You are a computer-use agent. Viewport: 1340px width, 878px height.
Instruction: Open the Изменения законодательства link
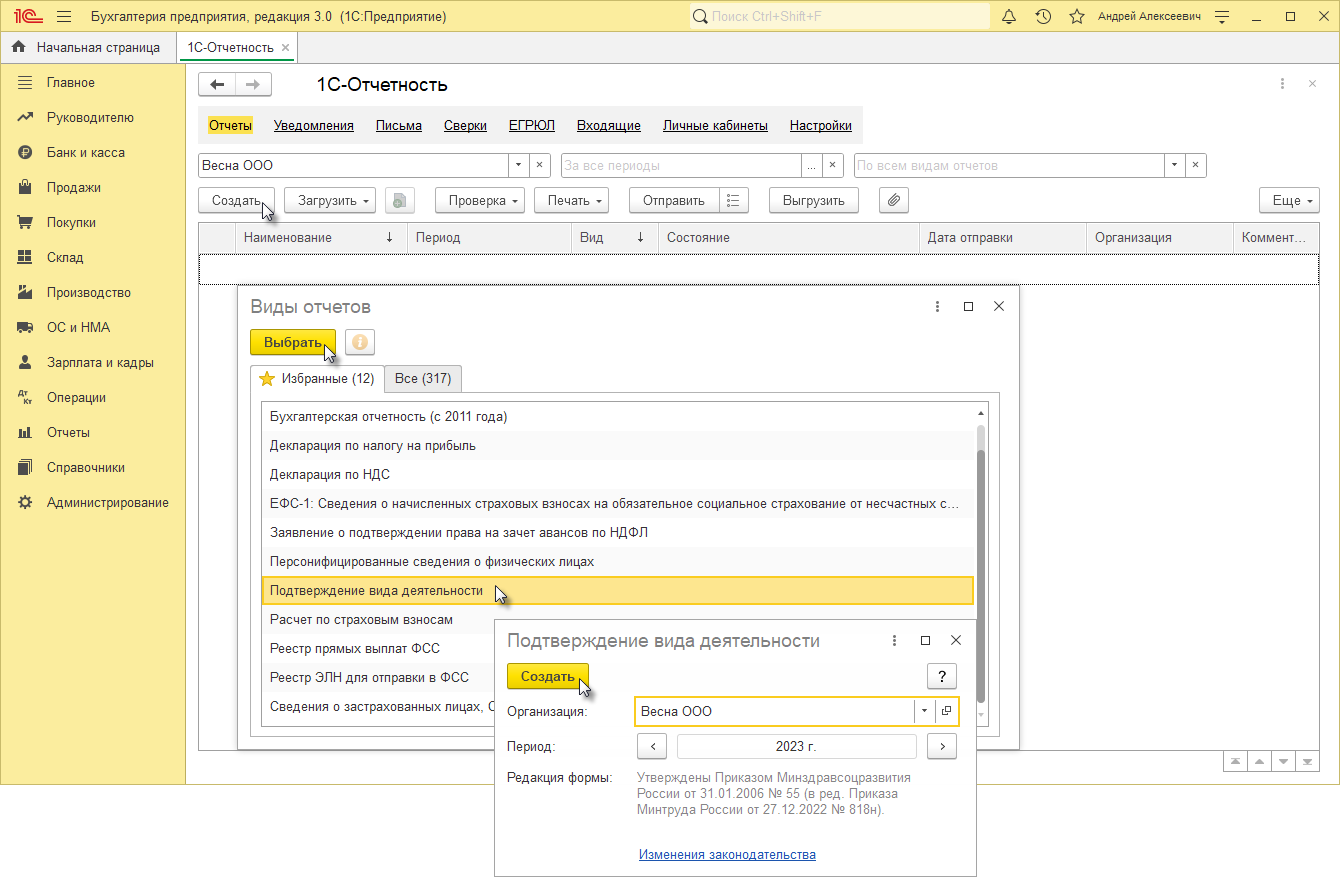point(727,855)
